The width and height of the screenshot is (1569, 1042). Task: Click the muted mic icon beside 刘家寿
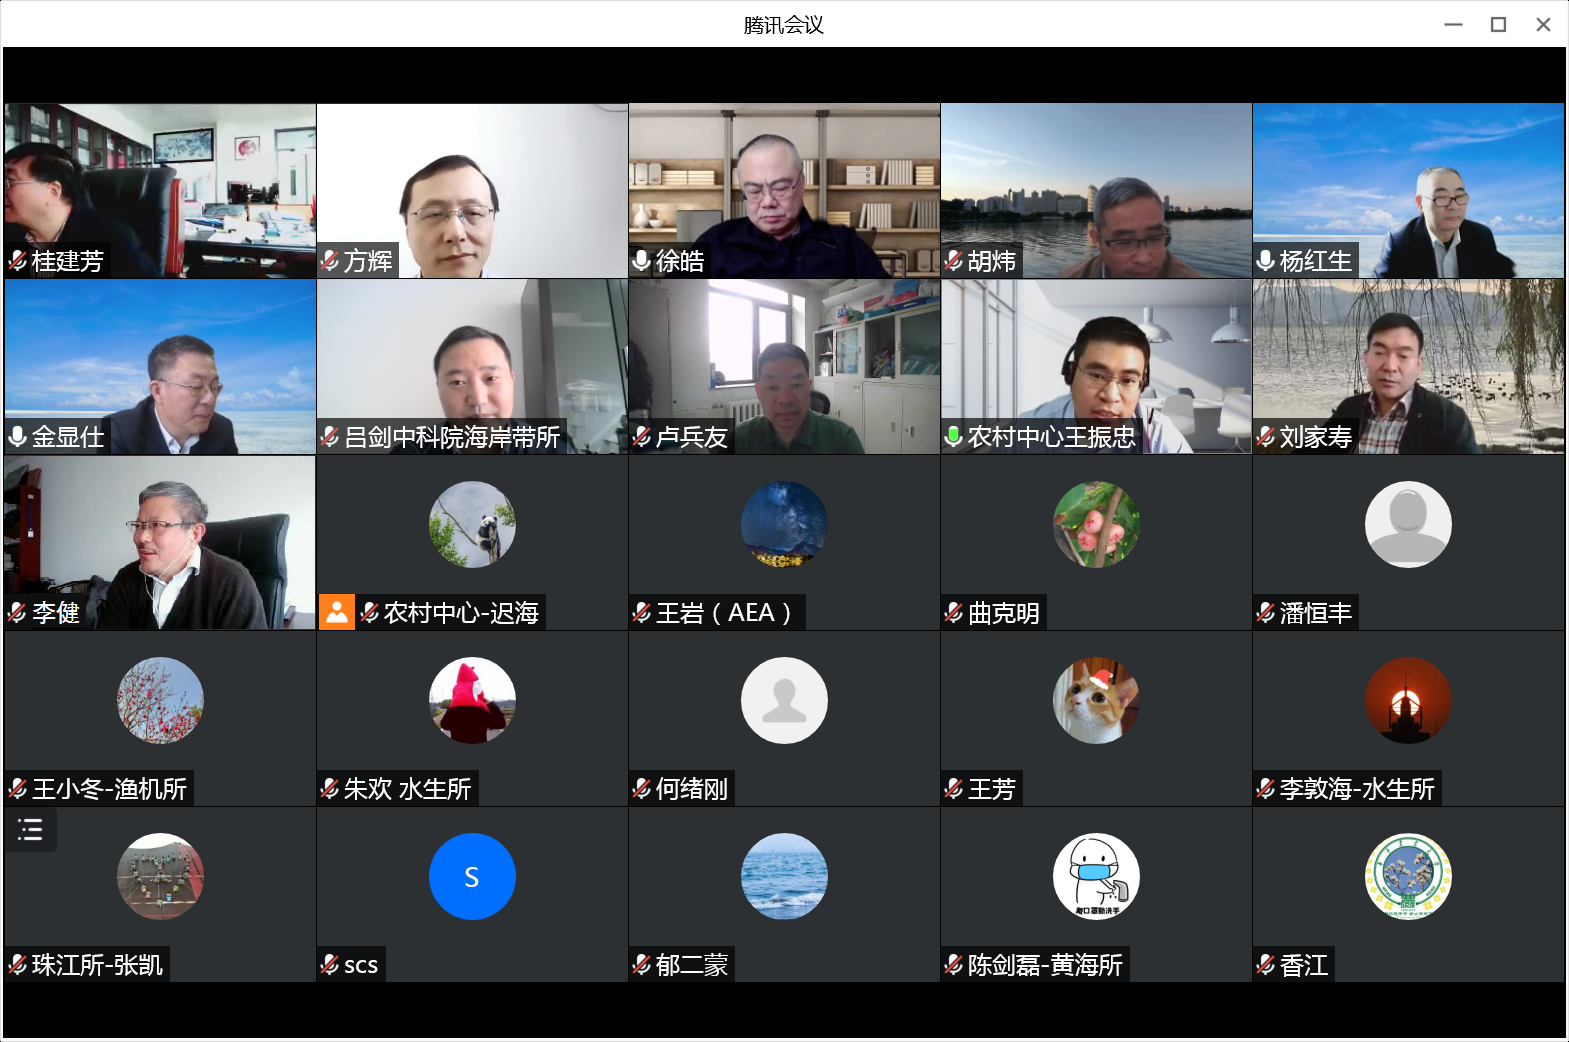[x=1266, y=437]
